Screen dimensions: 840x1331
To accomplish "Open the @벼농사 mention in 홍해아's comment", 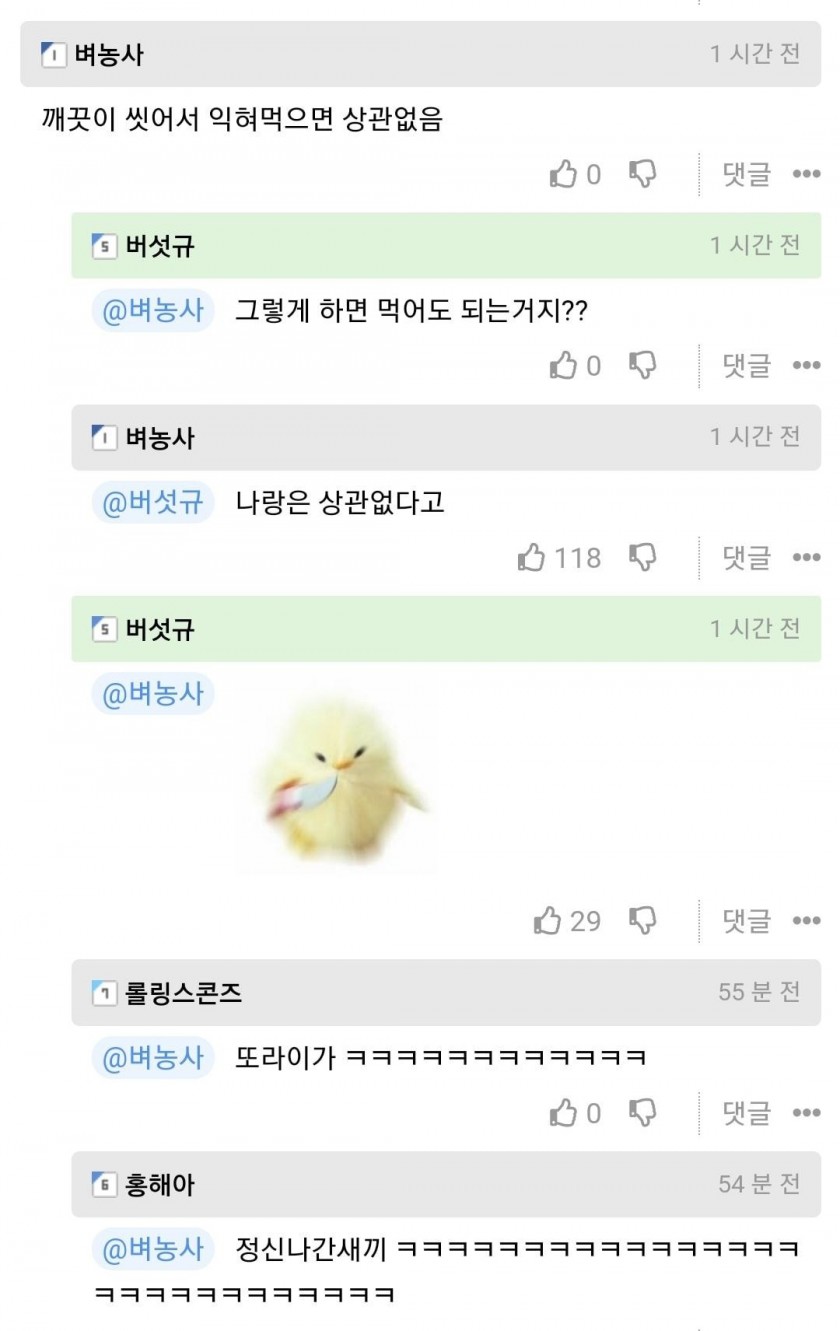I will pyautogui.click(x=153, y=1248).
